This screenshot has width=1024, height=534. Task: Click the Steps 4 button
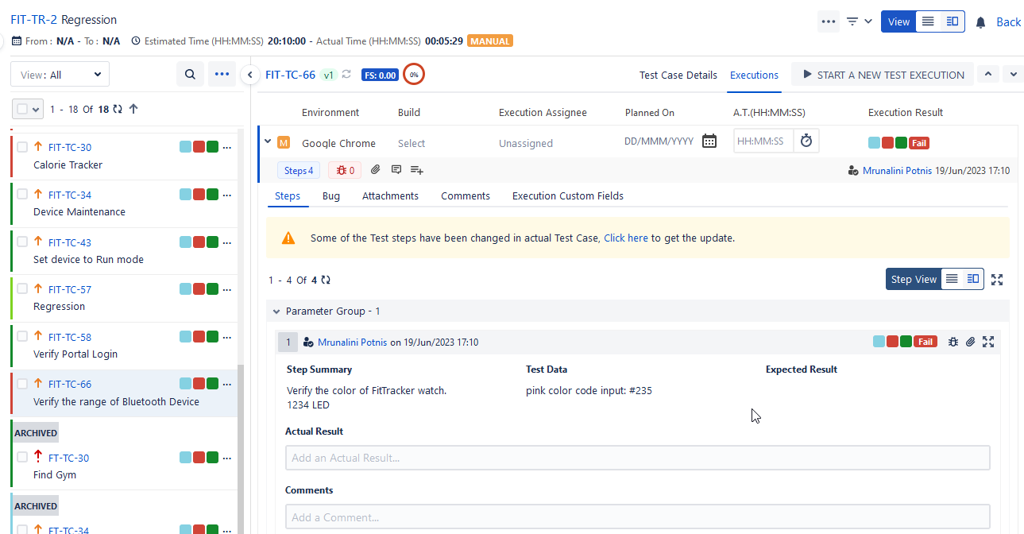click(298, 170)
